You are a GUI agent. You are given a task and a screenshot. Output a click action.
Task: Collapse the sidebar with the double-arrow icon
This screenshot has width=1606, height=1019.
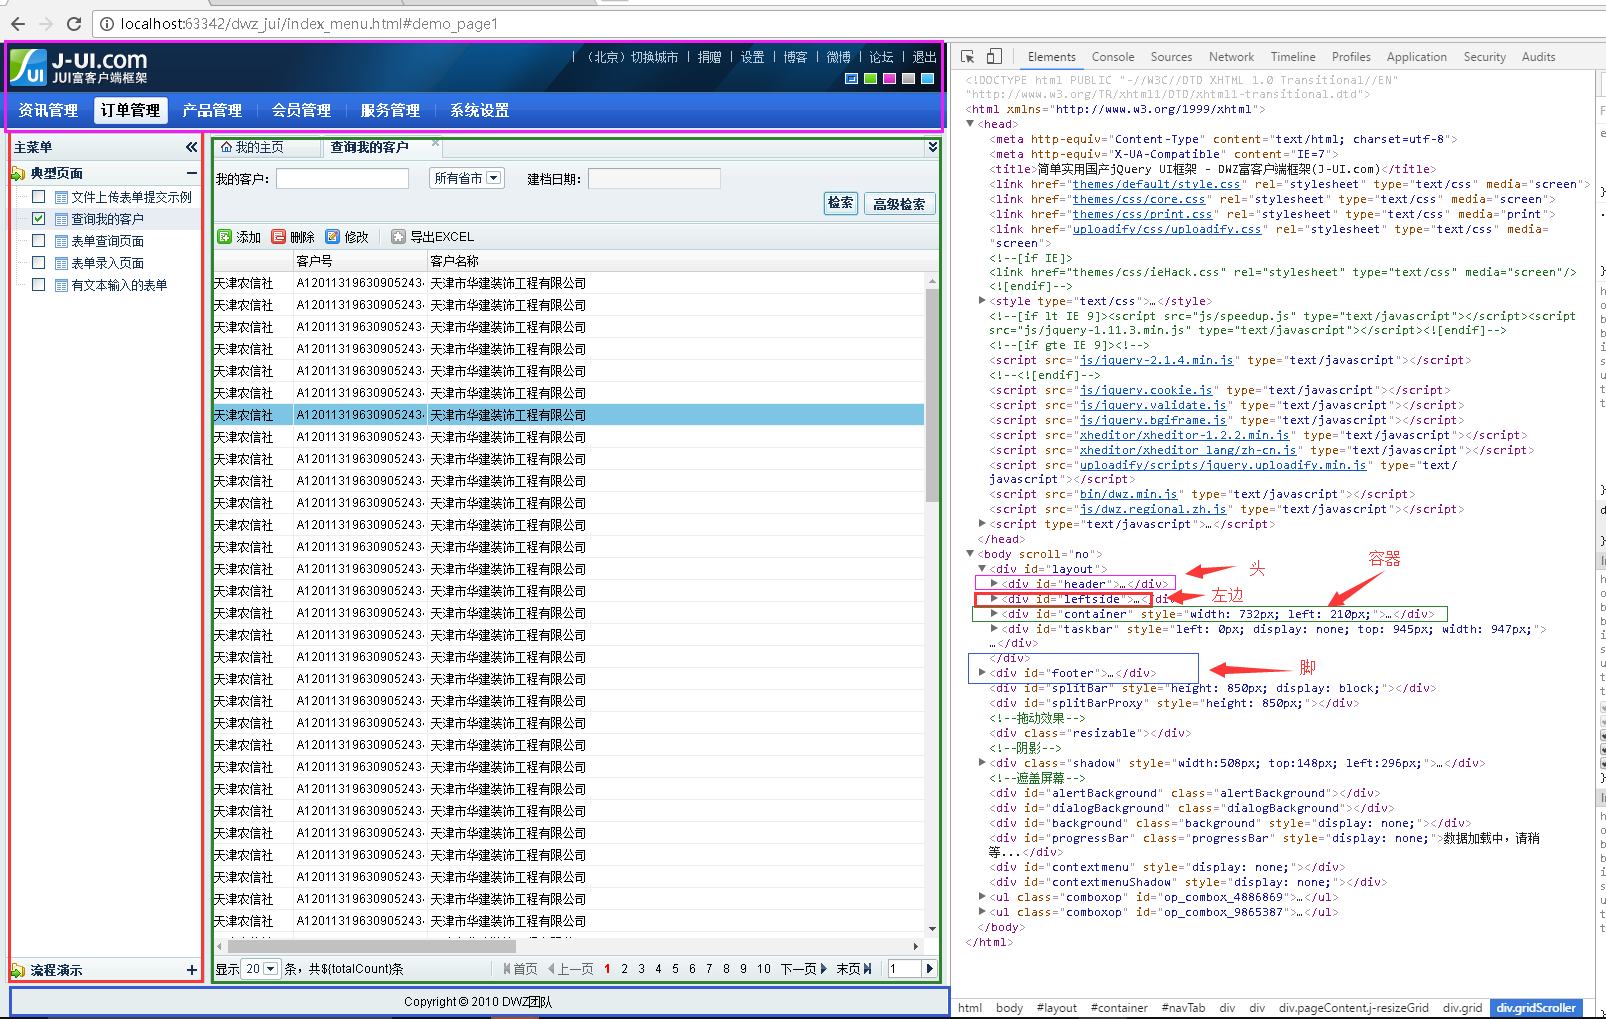click(x=191, y=147)
